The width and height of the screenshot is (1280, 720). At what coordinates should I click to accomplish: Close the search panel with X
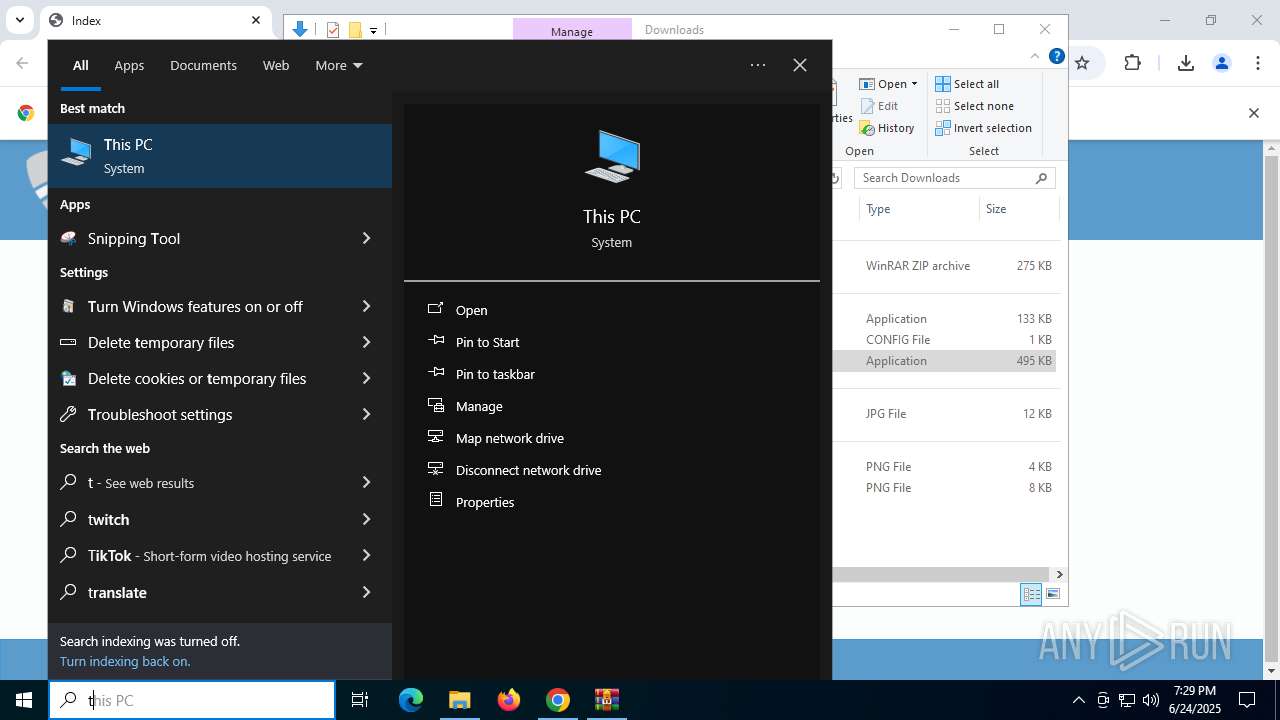tap(800, 65)
